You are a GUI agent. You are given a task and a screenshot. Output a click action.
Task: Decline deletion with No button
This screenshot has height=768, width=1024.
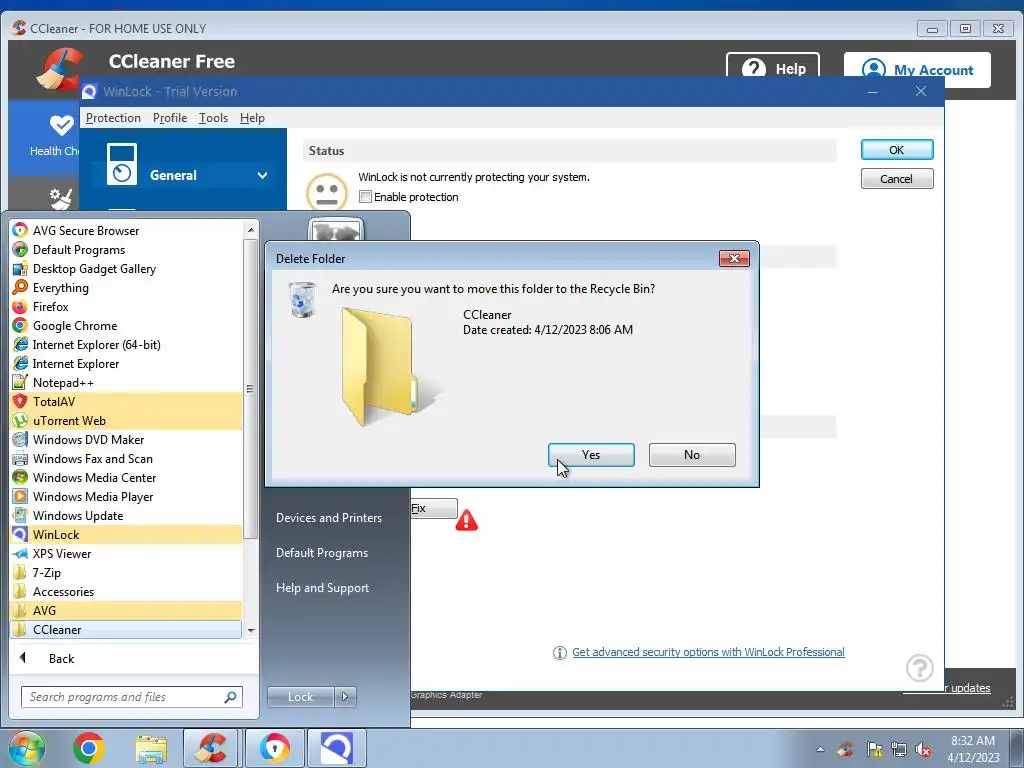(x=692, y=455)
